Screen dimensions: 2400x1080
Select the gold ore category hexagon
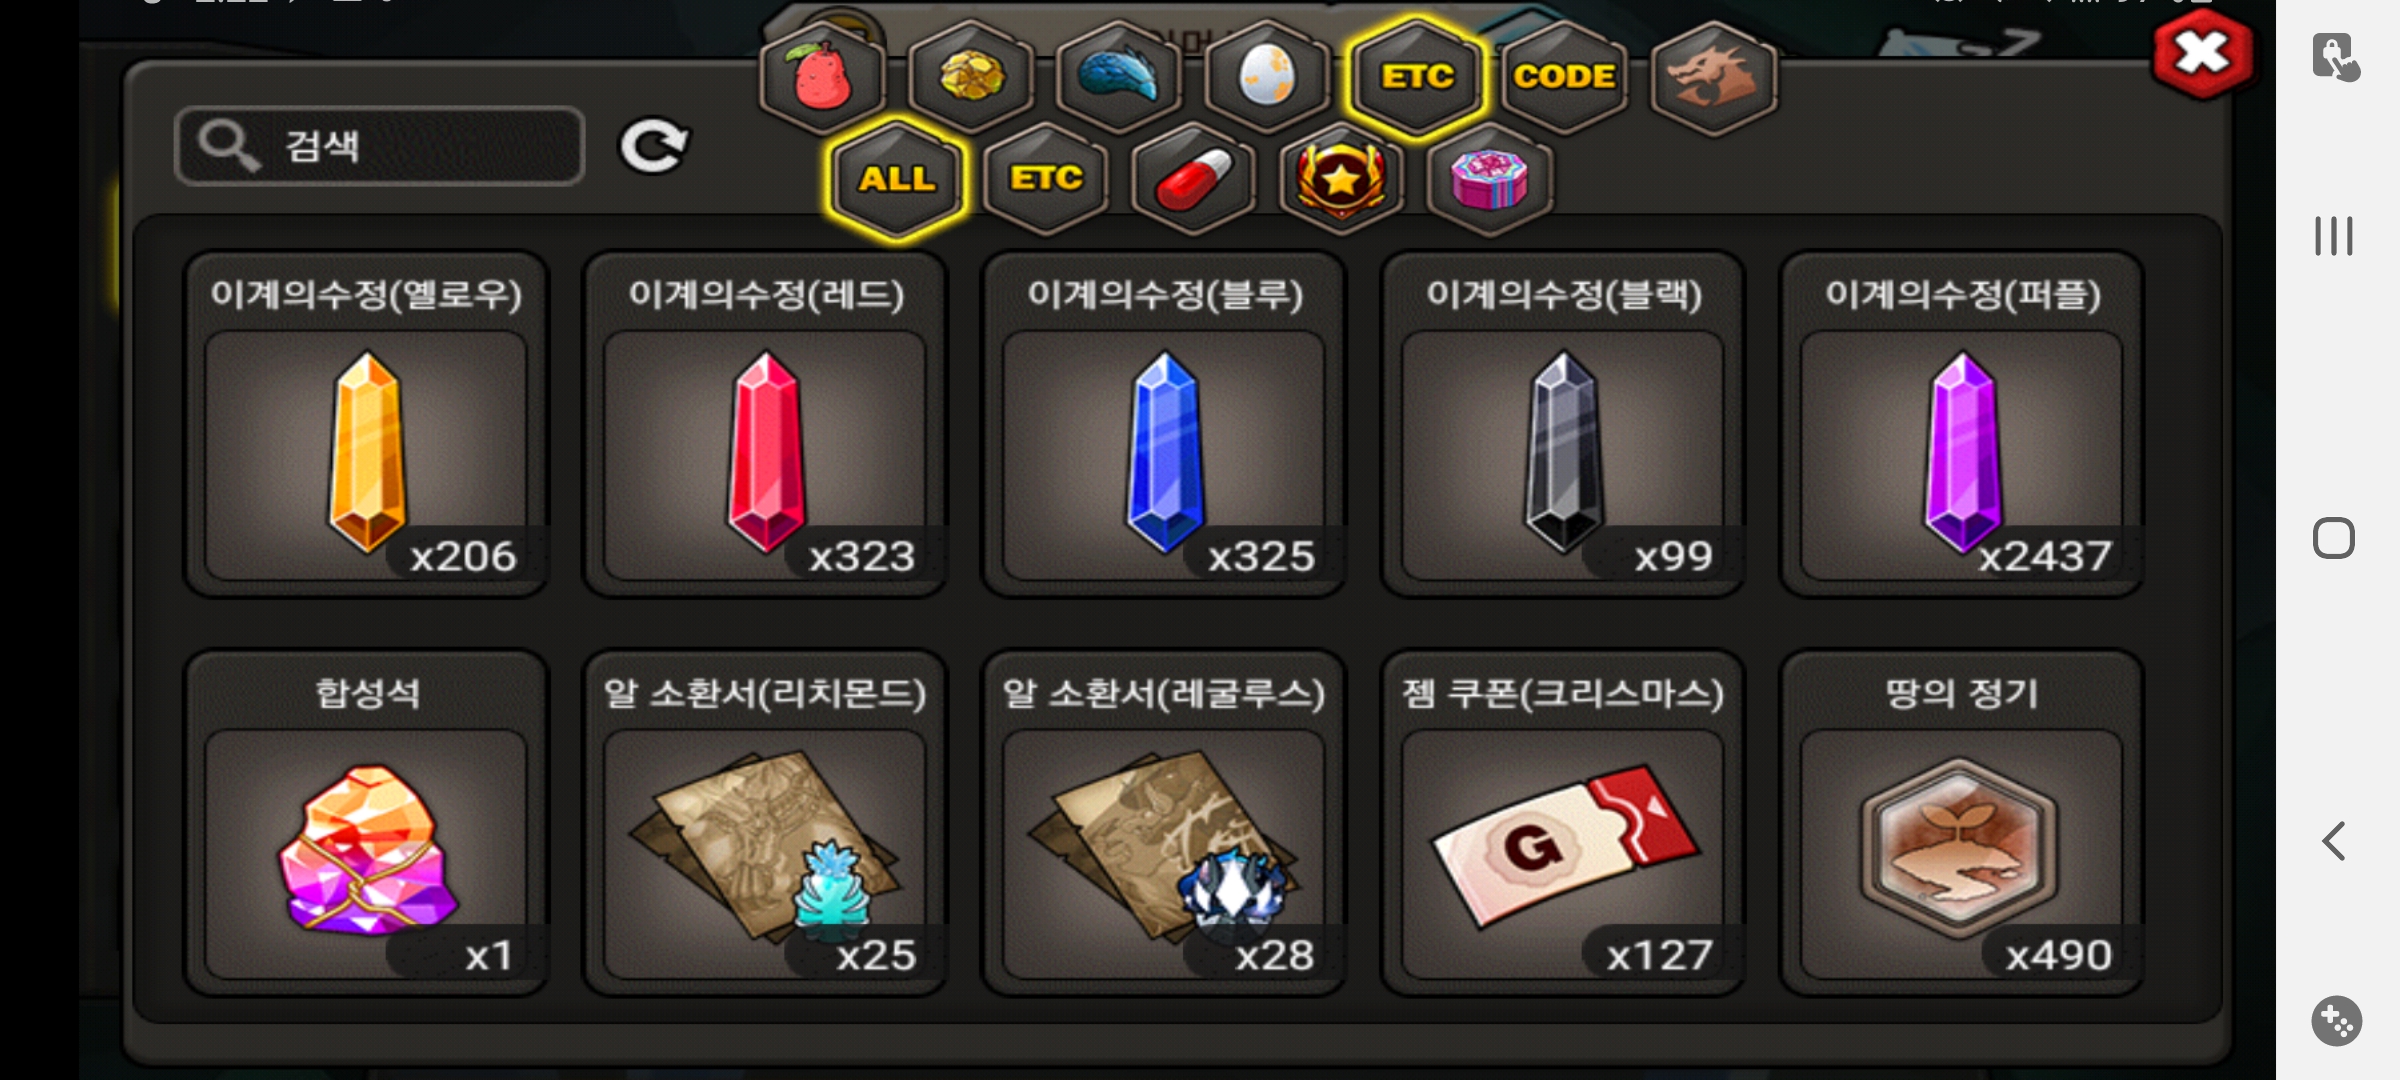point(971,76)
